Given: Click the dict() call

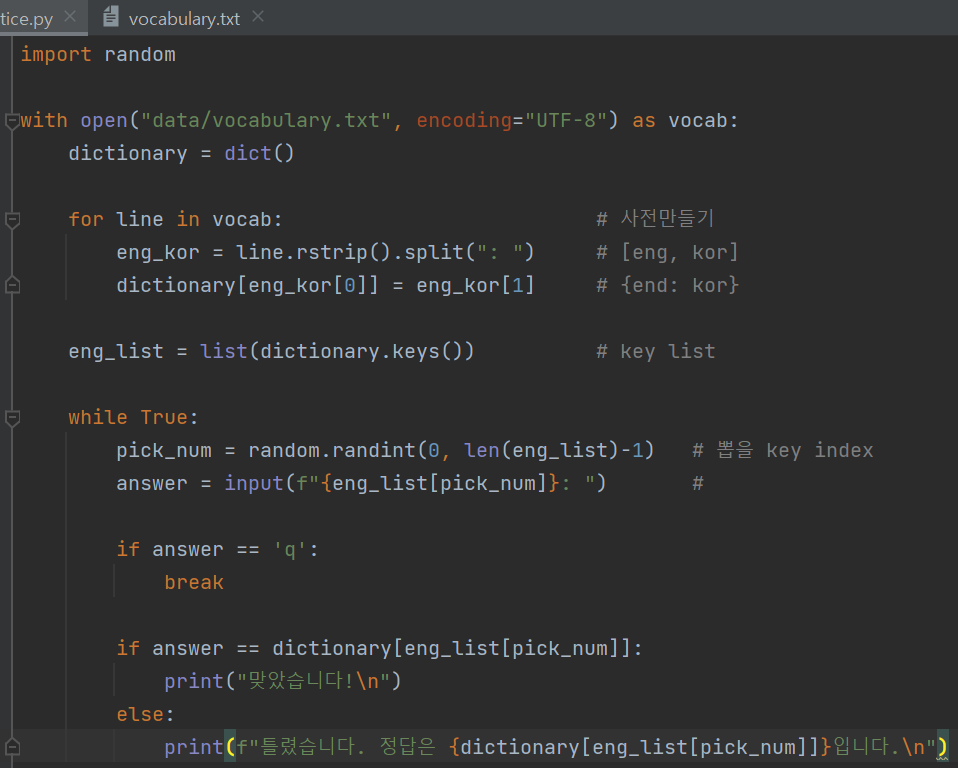Looking at the screenshot, I should click(259, 153).
